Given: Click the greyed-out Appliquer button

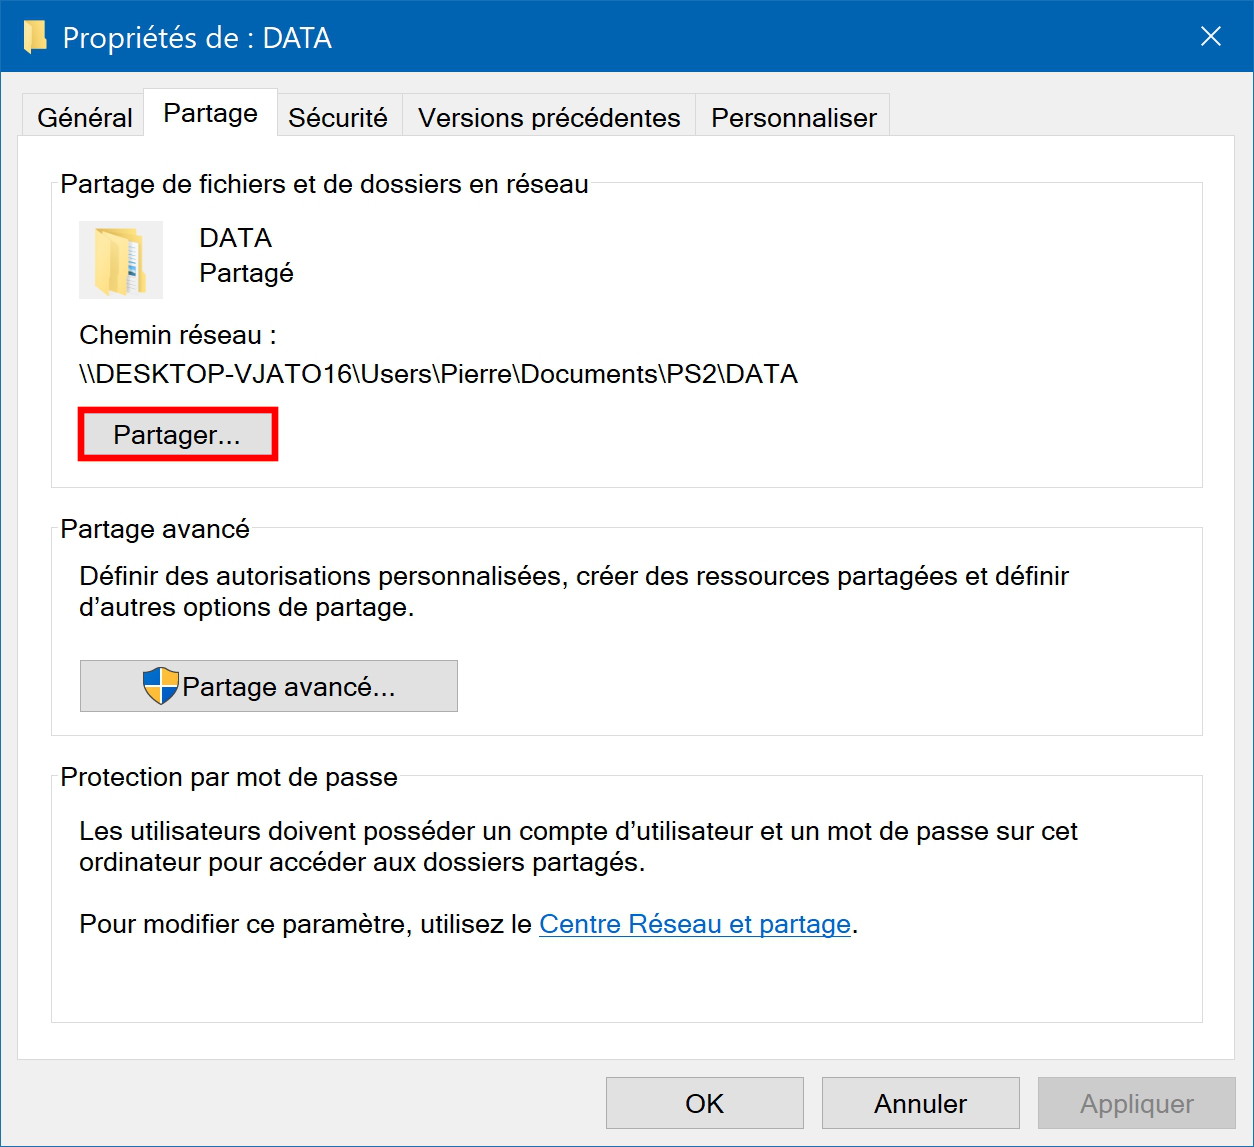Looking at the screenshot, I should tap(1137, 1103).
